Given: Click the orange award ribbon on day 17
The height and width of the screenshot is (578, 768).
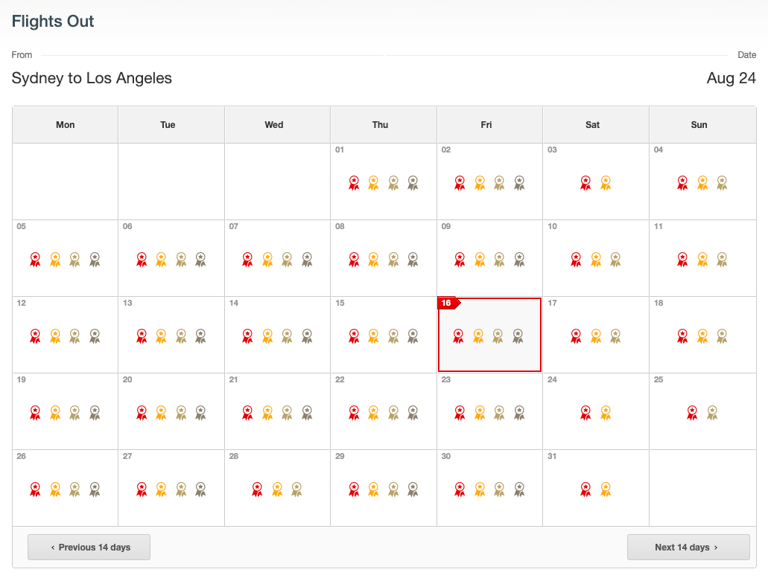Looking at the screenshot, I should click(596, 336).
